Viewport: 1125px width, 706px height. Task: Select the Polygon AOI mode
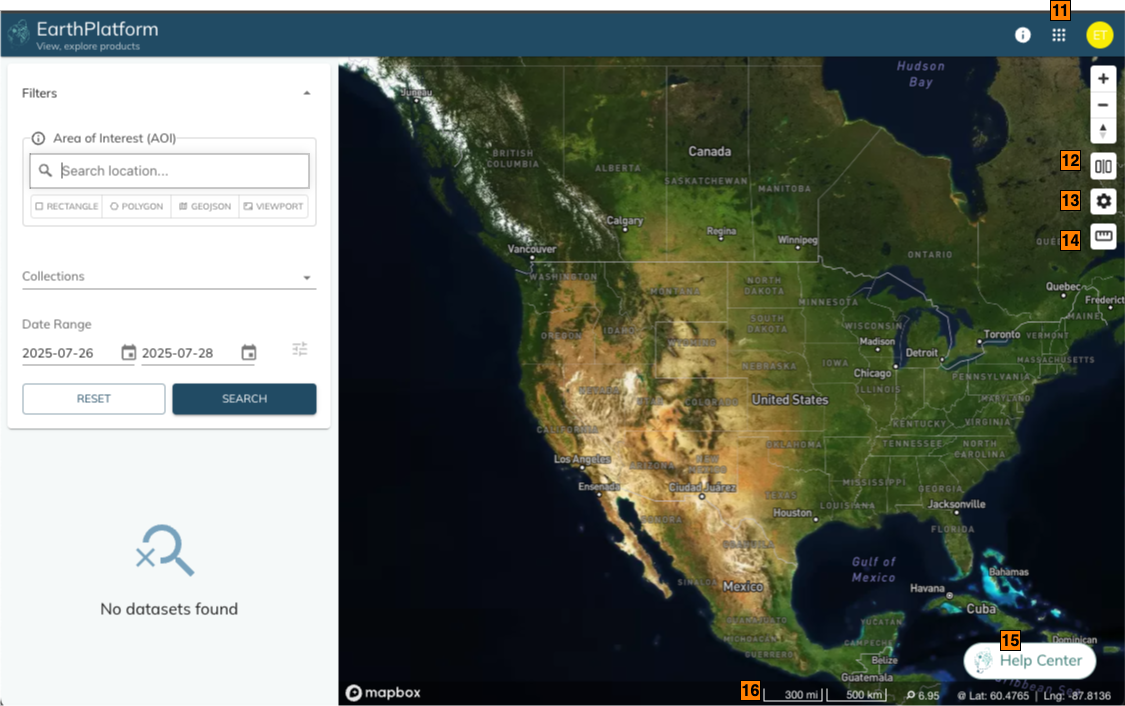click(x=136, y=207)
